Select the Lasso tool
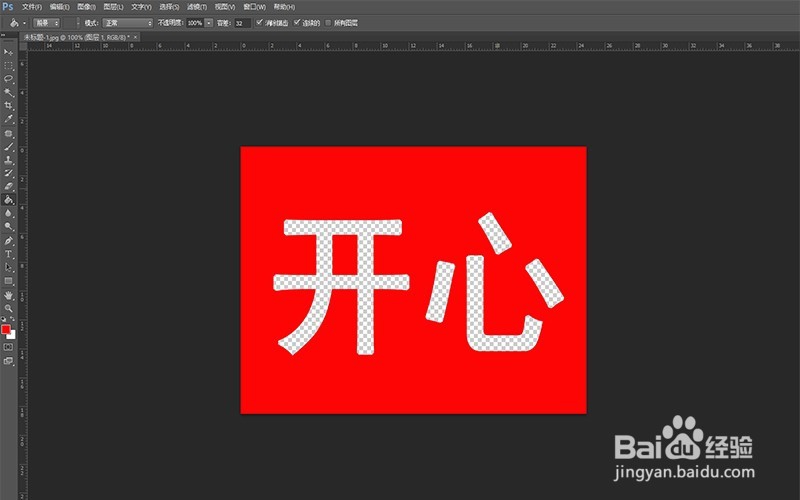Image resolution: width=800 pixels, height=500 pixels. pos(8,79)
